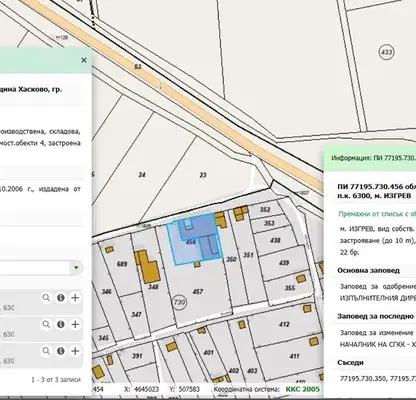Click the circled district label 433

pyautogui.click(x=386, y=52)
